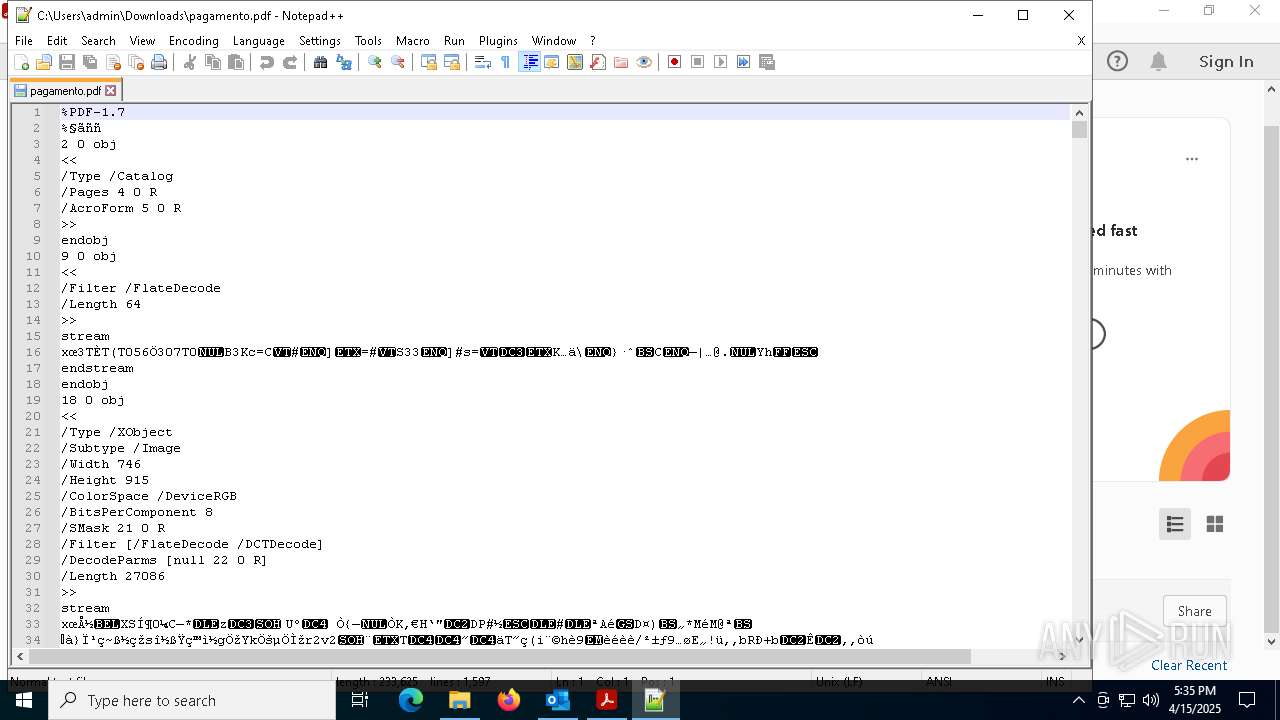Toggle Word wrap toolbar button

pyautogui.click(x=483, y=62)
